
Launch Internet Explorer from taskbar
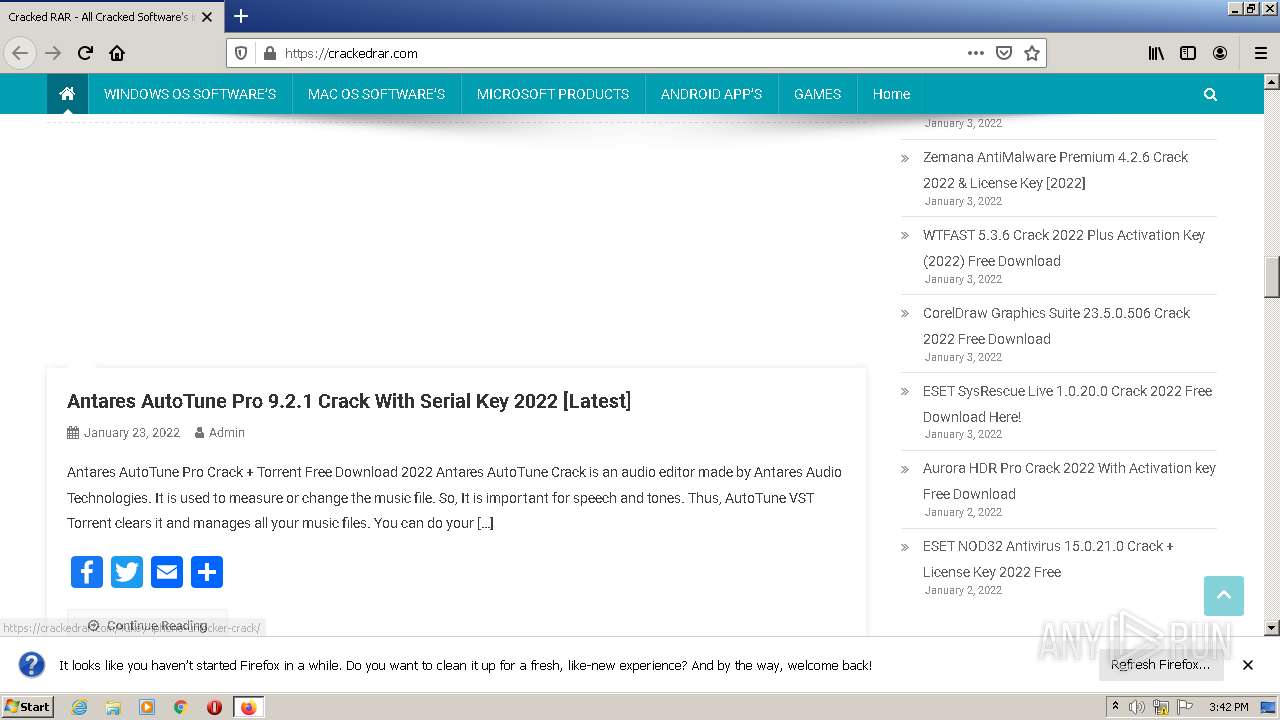[79, 707]
